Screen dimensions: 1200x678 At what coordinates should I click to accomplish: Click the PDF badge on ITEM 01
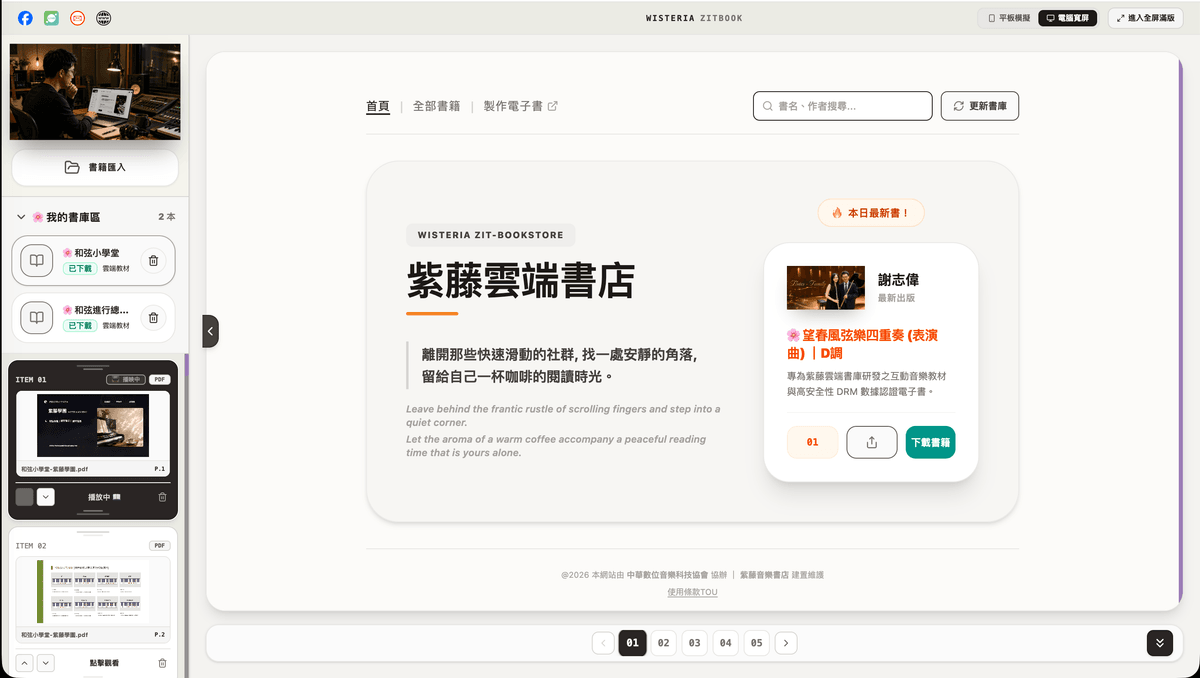pyautogui.click(x=160, y=380)
